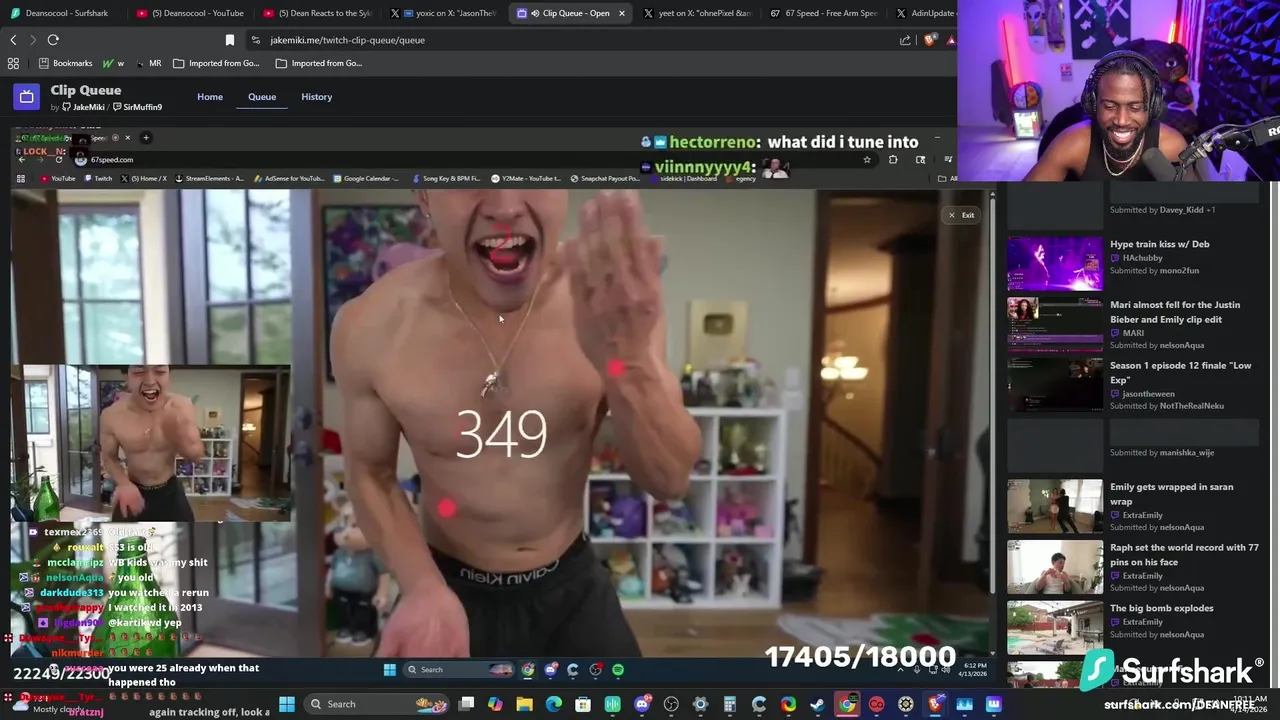Switch to the yoxic on X tab
The height and width of the screenshot is (720, 1280).
pyautogui.click(x=445, y=13)
